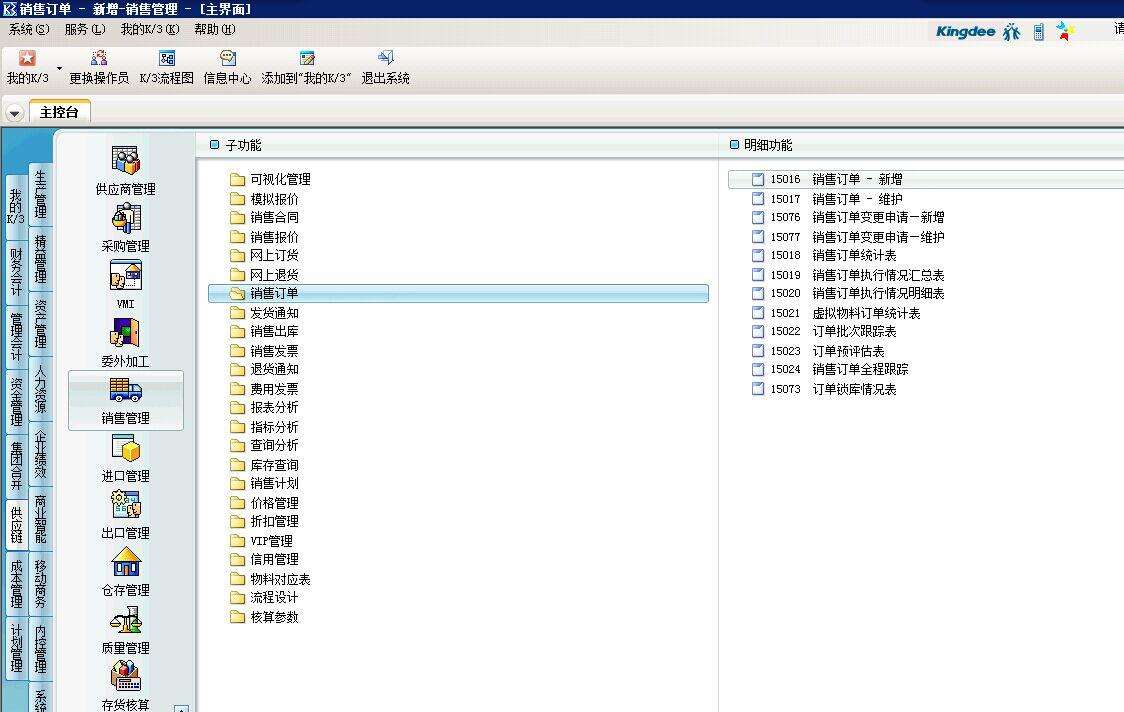Open 15017 销售订单 - 维护

856,199
